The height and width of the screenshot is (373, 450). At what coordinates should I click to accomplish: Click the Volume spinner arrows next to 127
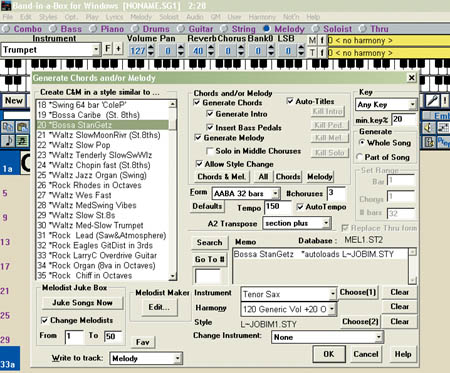(151, 51)
